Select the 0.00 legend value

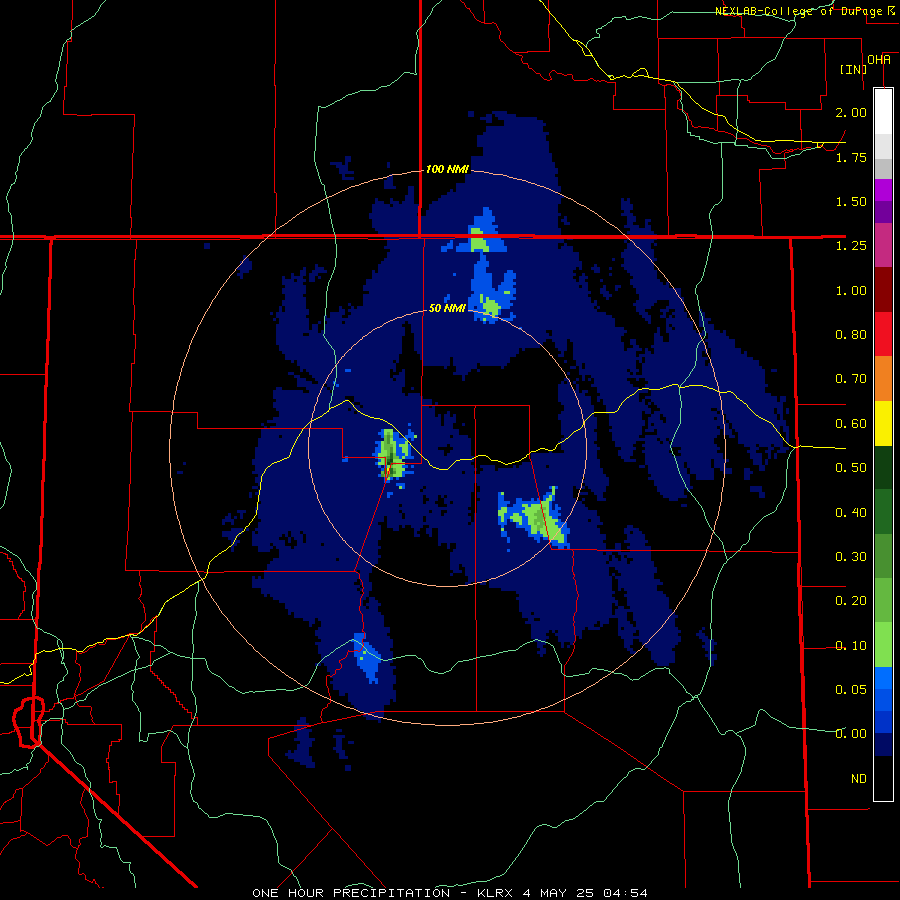click(x=851, y=734)
